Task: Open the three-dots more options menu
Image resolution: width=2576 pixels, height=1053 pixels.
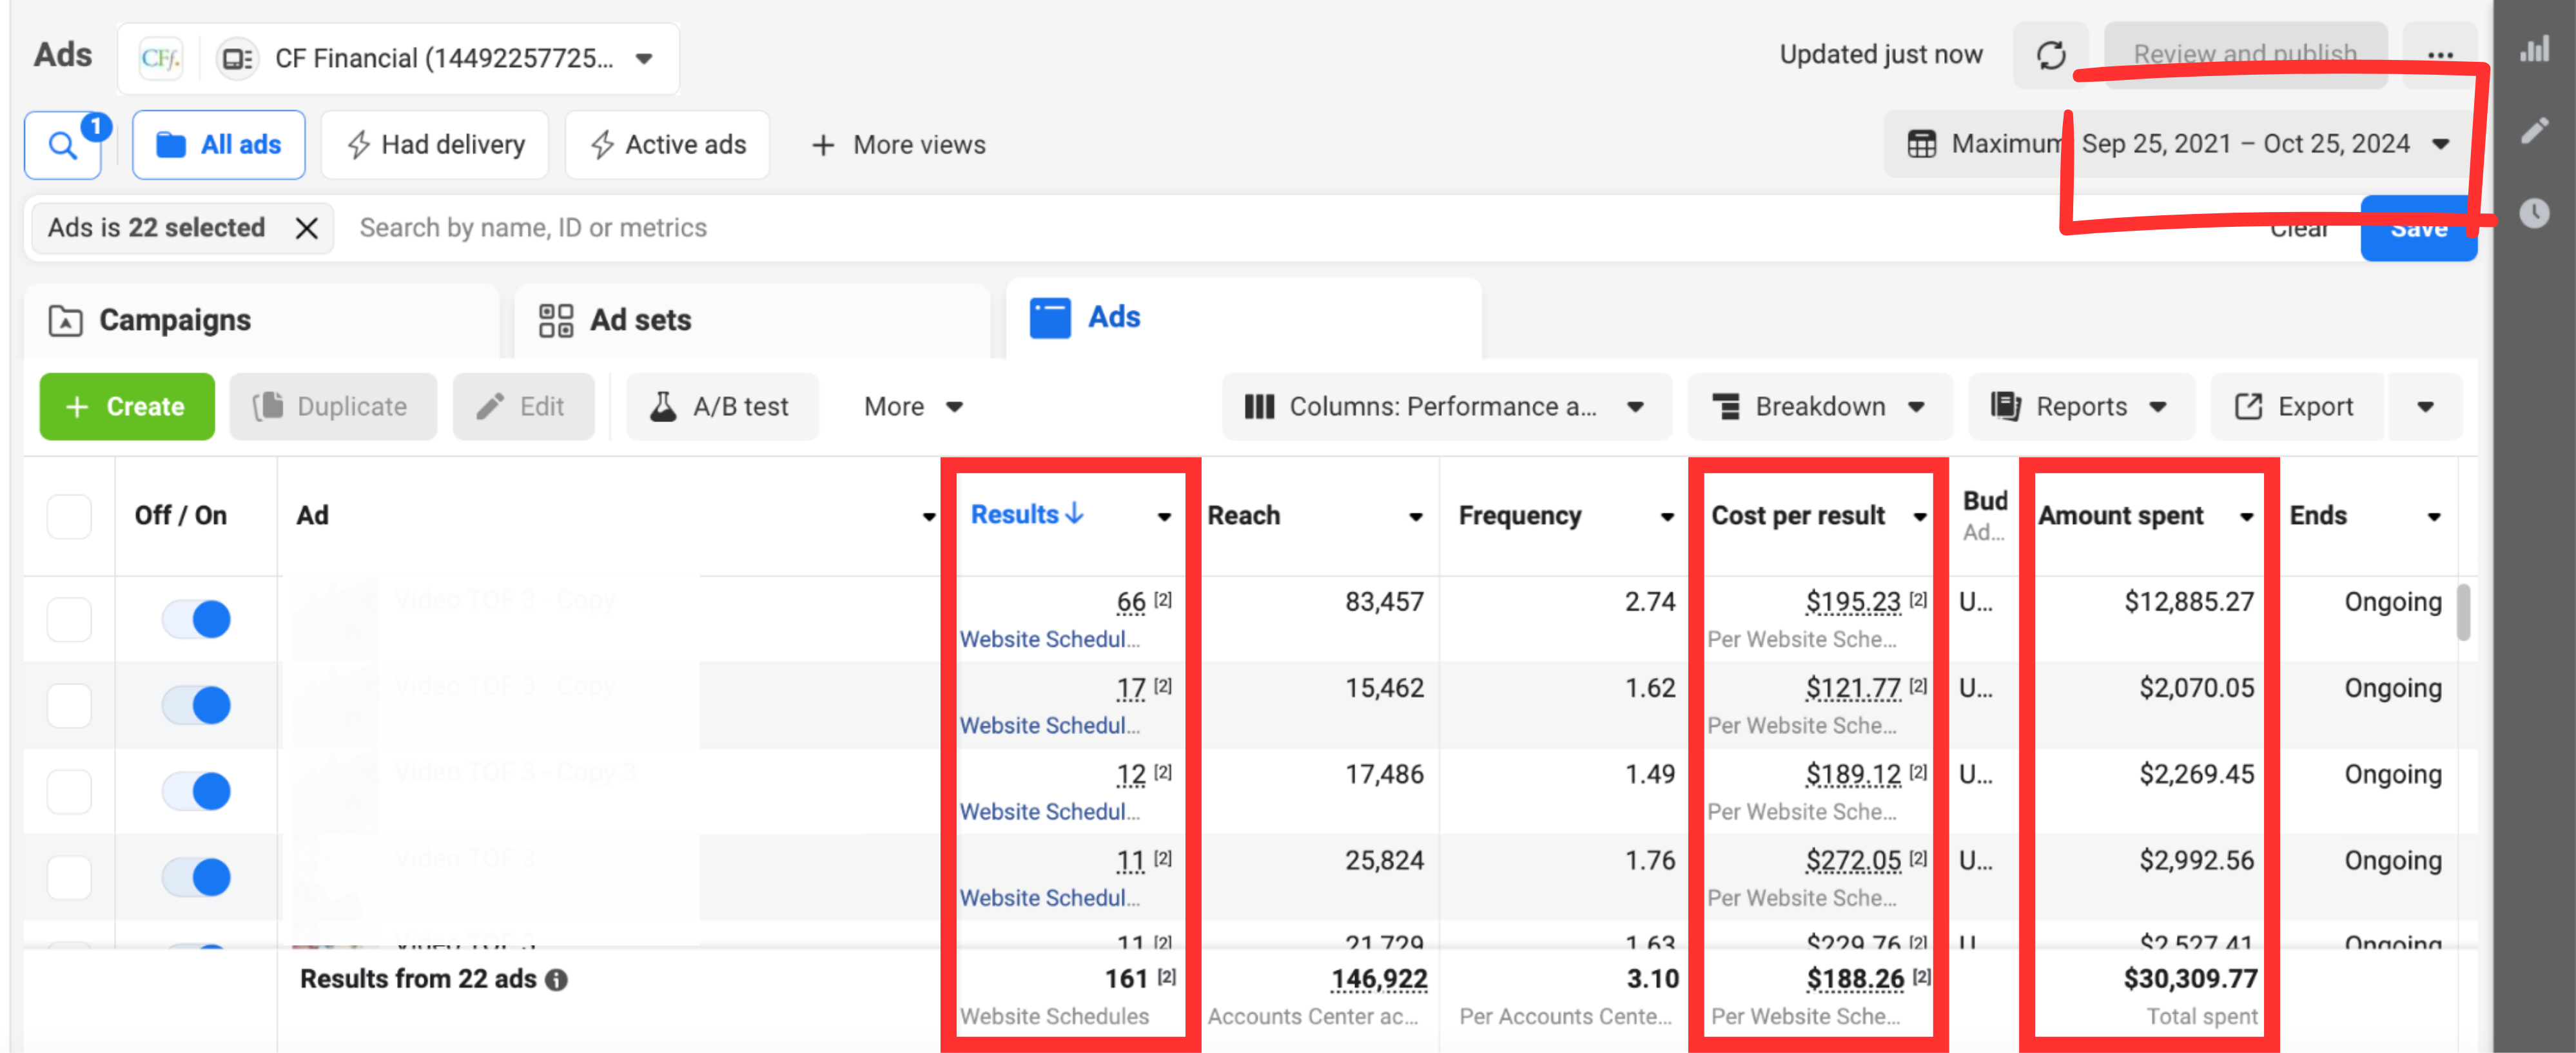Action: click(x=2440, y=55)
